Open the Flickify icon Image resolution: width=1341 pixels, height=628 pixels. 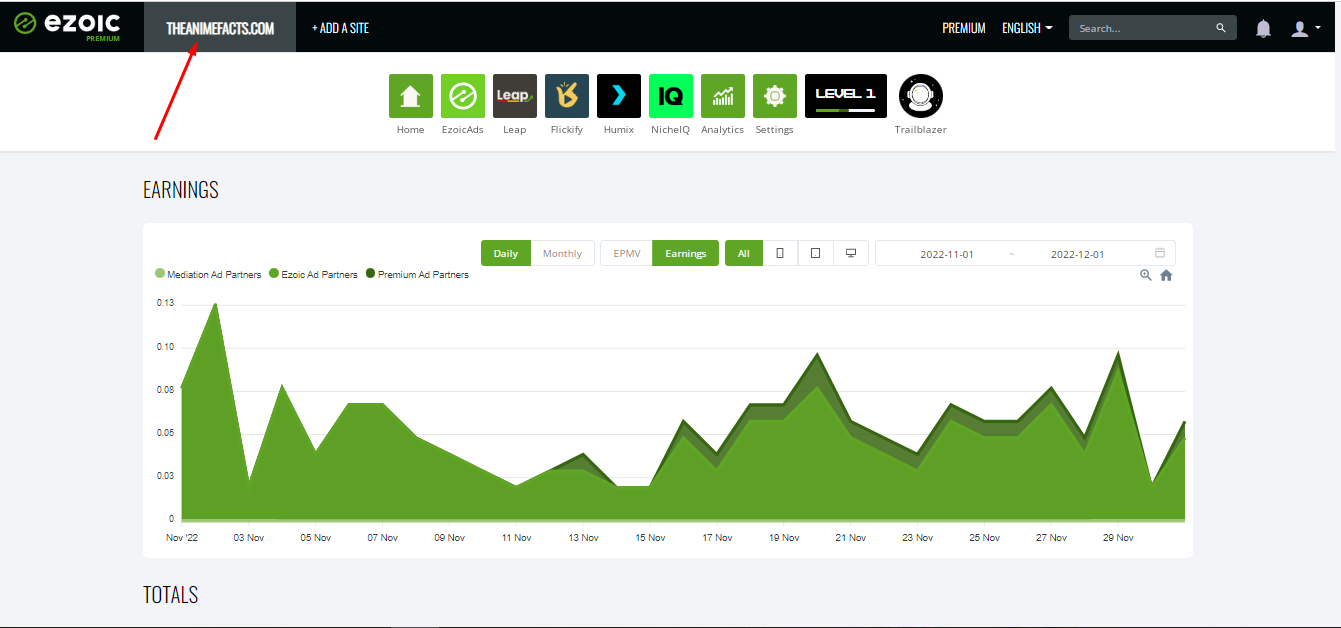point(566,96)
